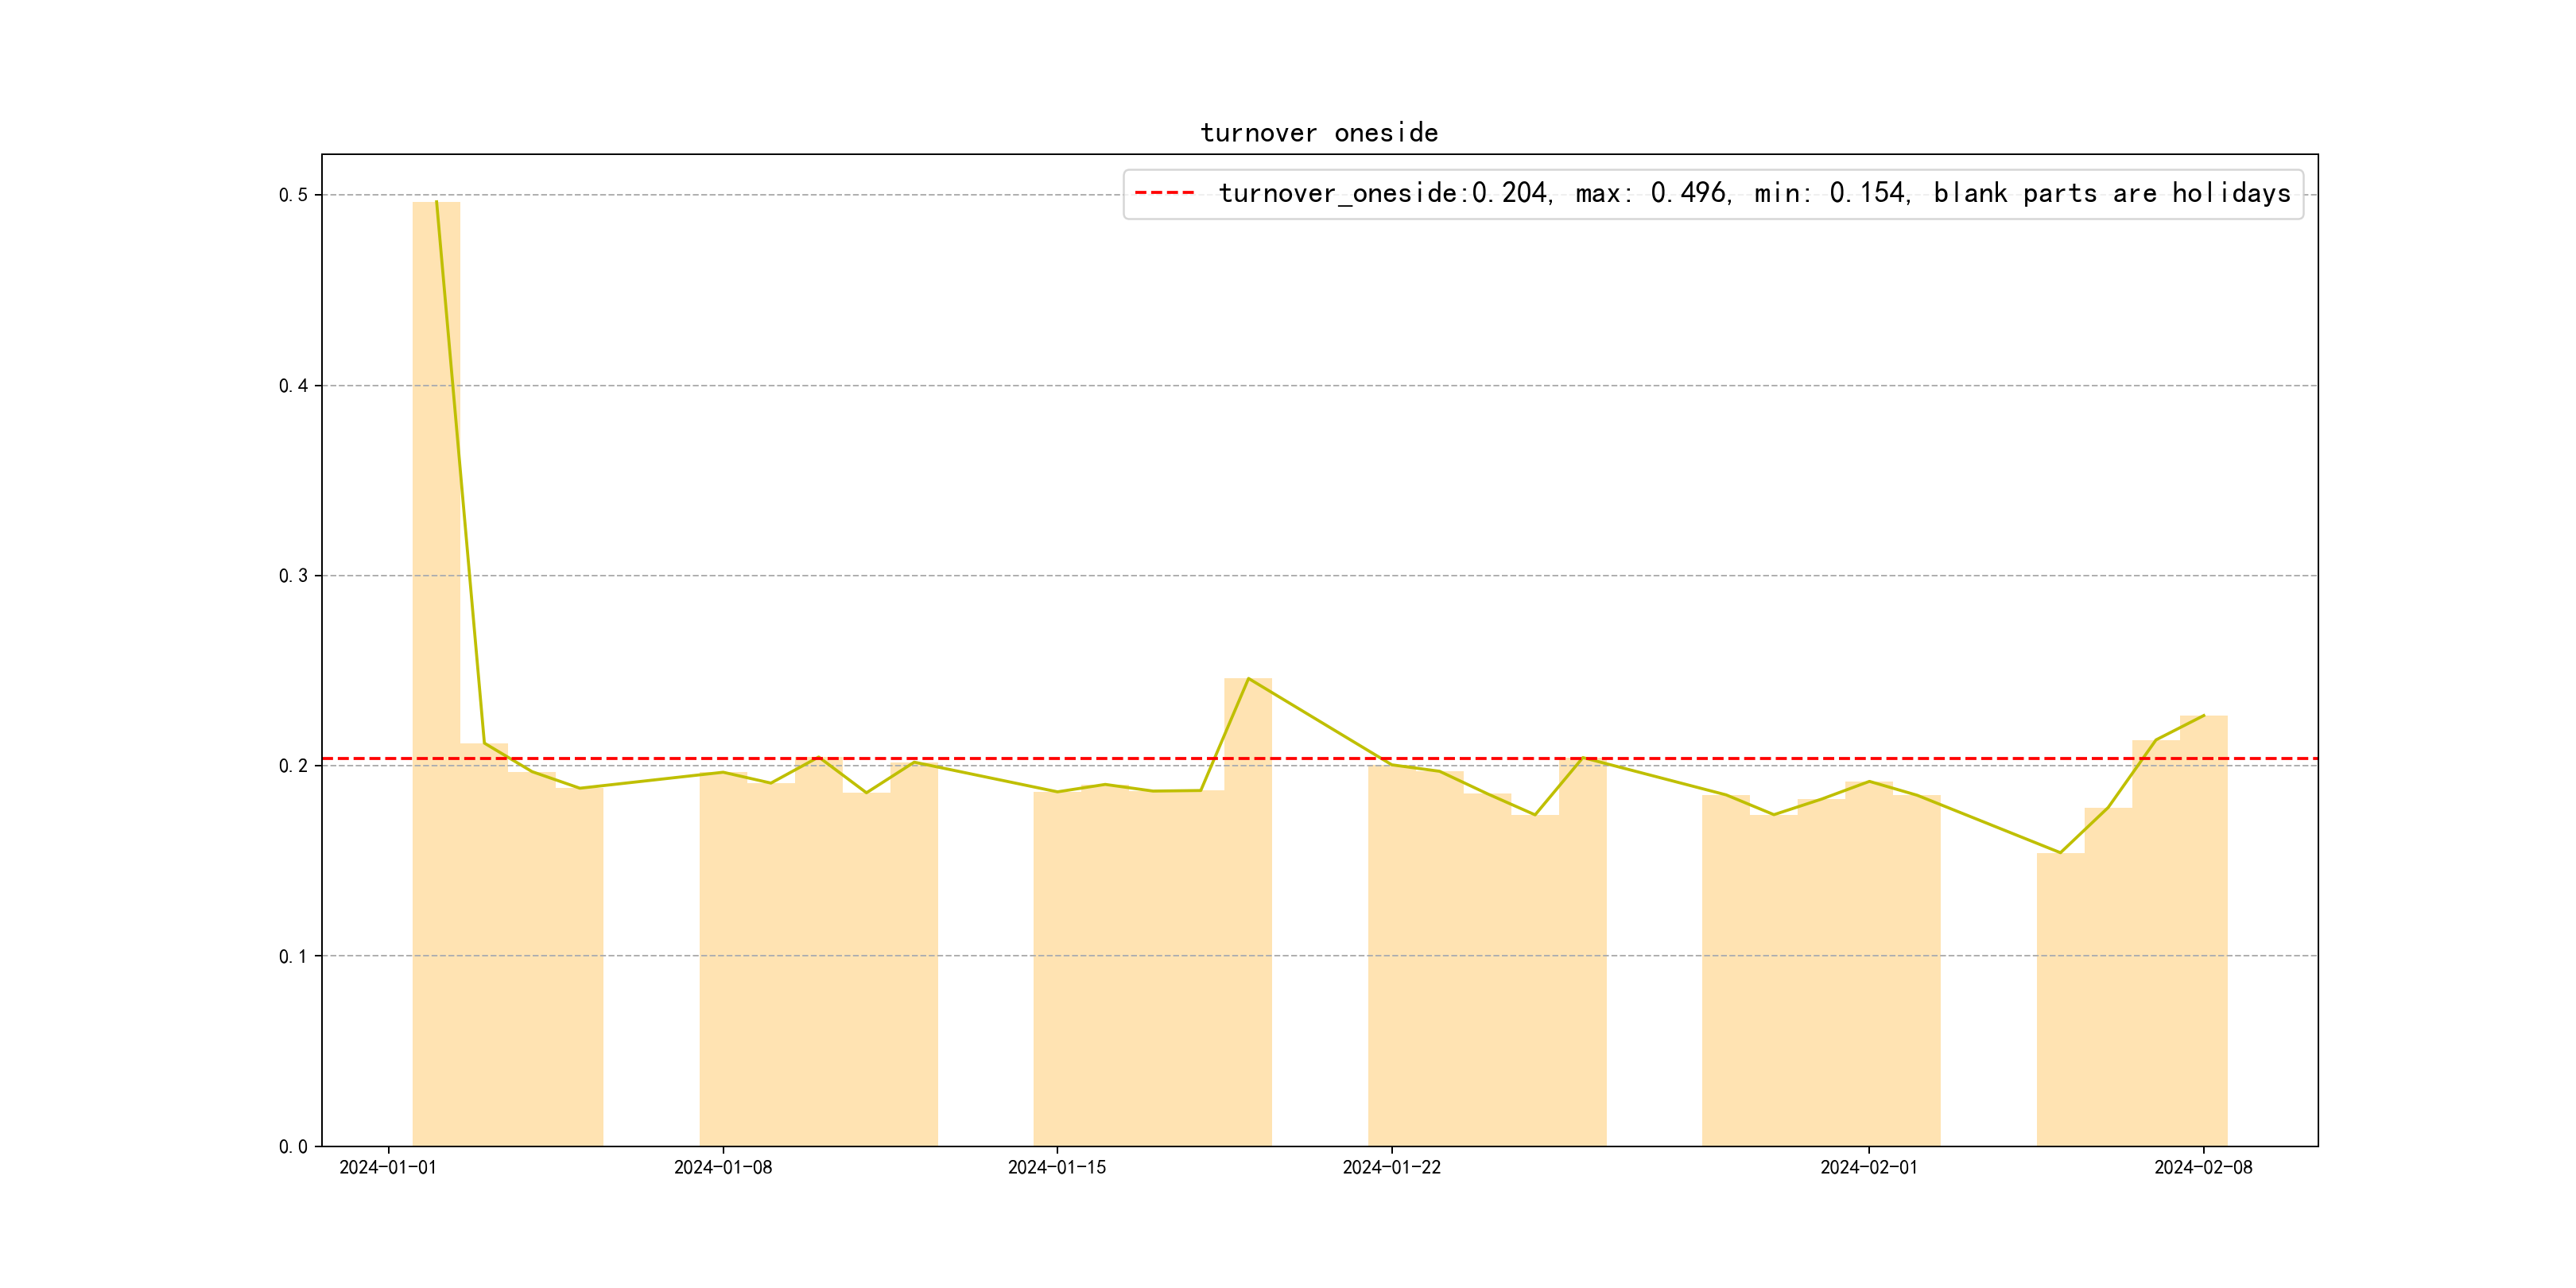Click y-axis tick label 0.1

(x=293, y=956)
